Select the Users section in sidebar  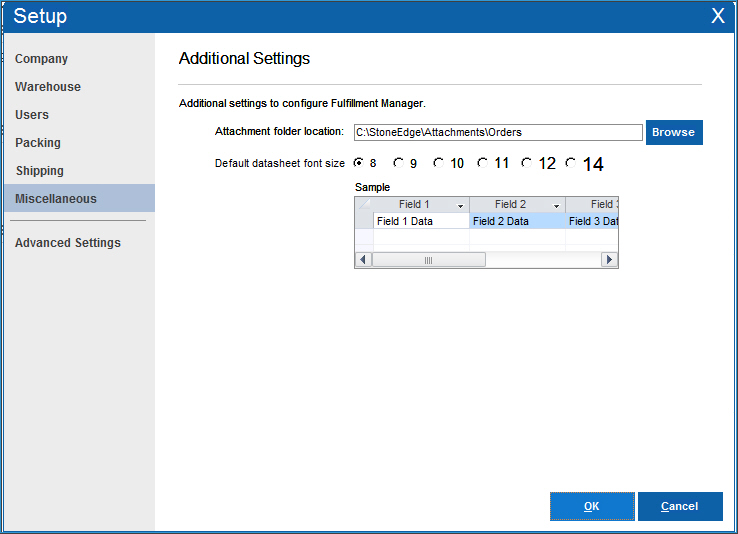click(32, 115)
